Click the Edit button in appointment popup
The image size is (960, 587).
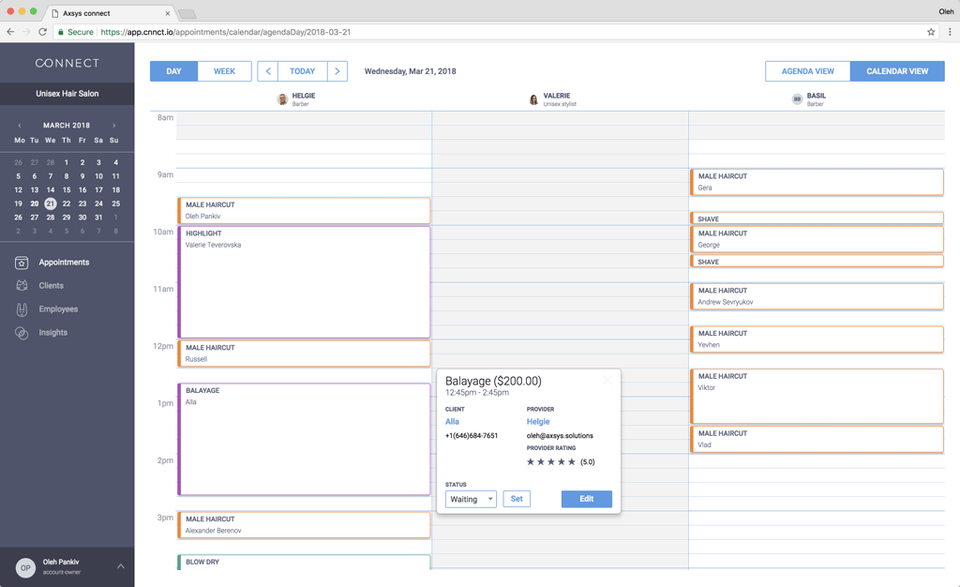586,499
